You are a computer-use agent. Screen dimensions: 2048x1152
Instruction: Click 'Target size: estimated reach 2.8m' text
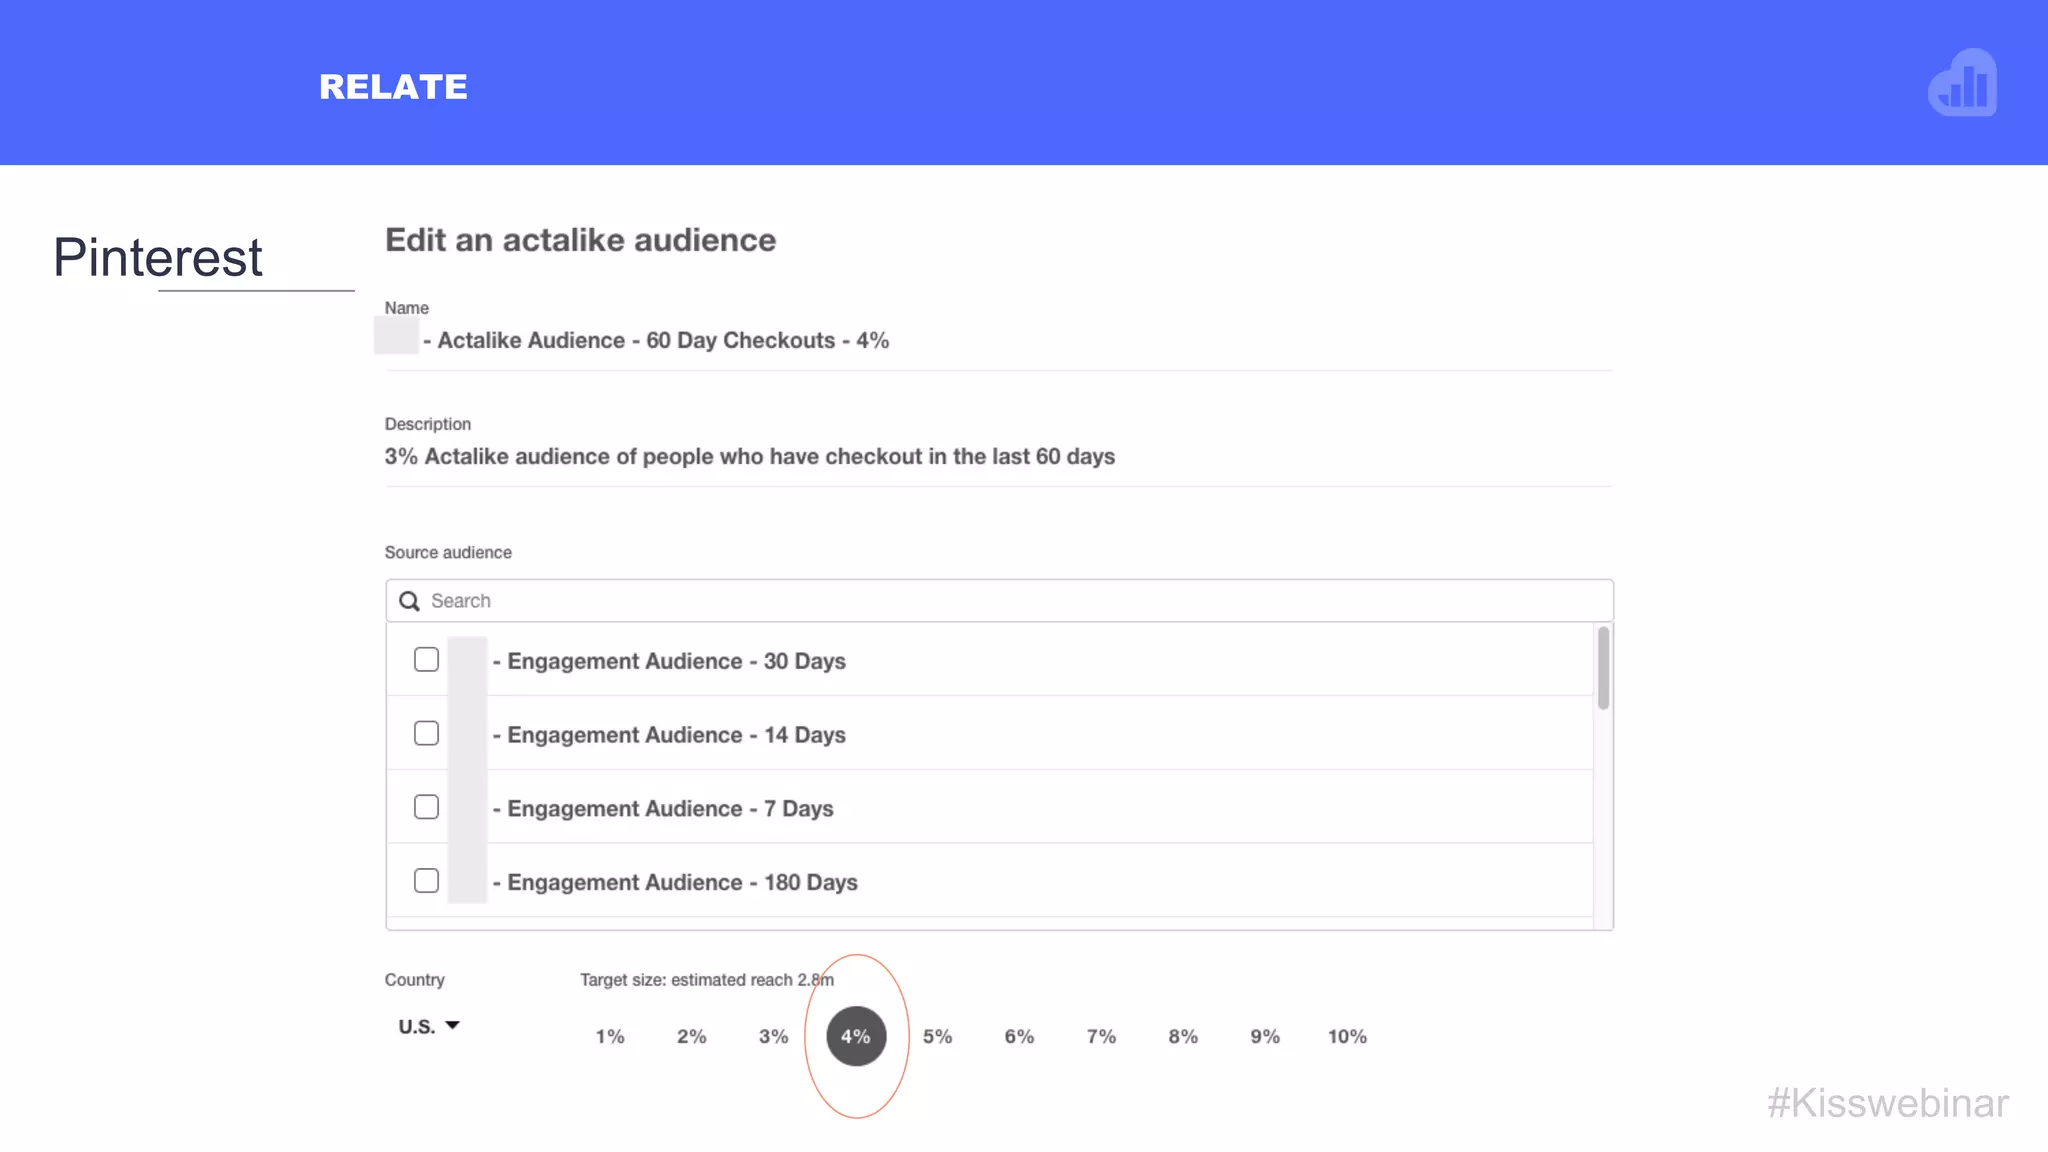(x=707, y=980)
